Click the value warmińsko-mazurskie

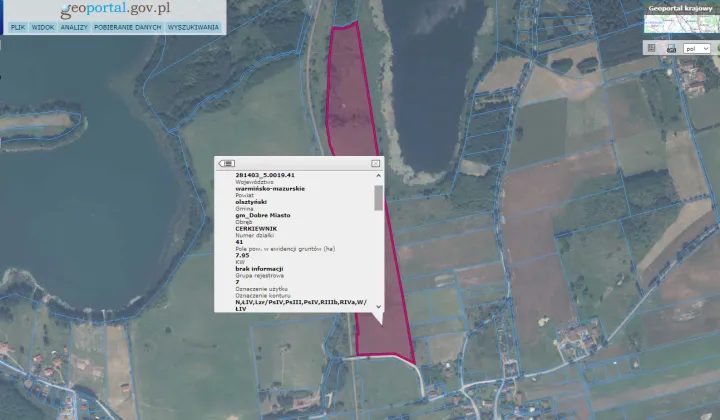coord(270,189)
